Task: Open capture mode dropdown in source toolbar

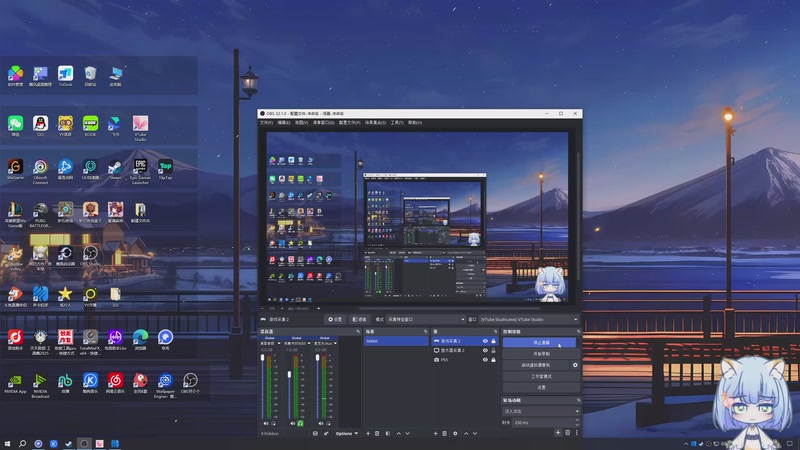Action: [x=426, y=319]
